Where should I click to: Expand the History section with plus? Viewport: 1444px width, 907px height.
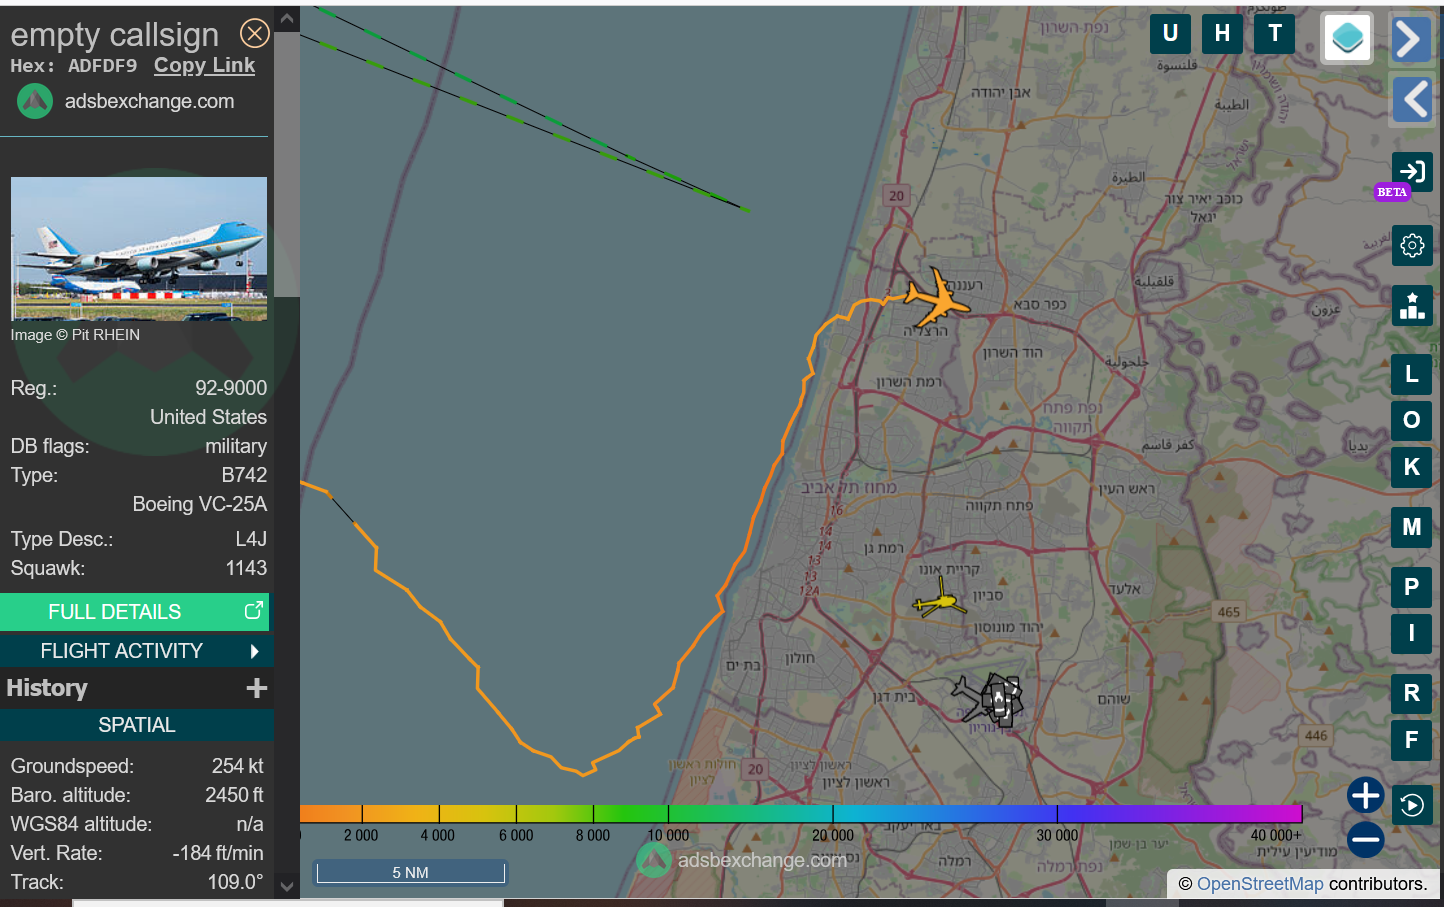(257, 688)
